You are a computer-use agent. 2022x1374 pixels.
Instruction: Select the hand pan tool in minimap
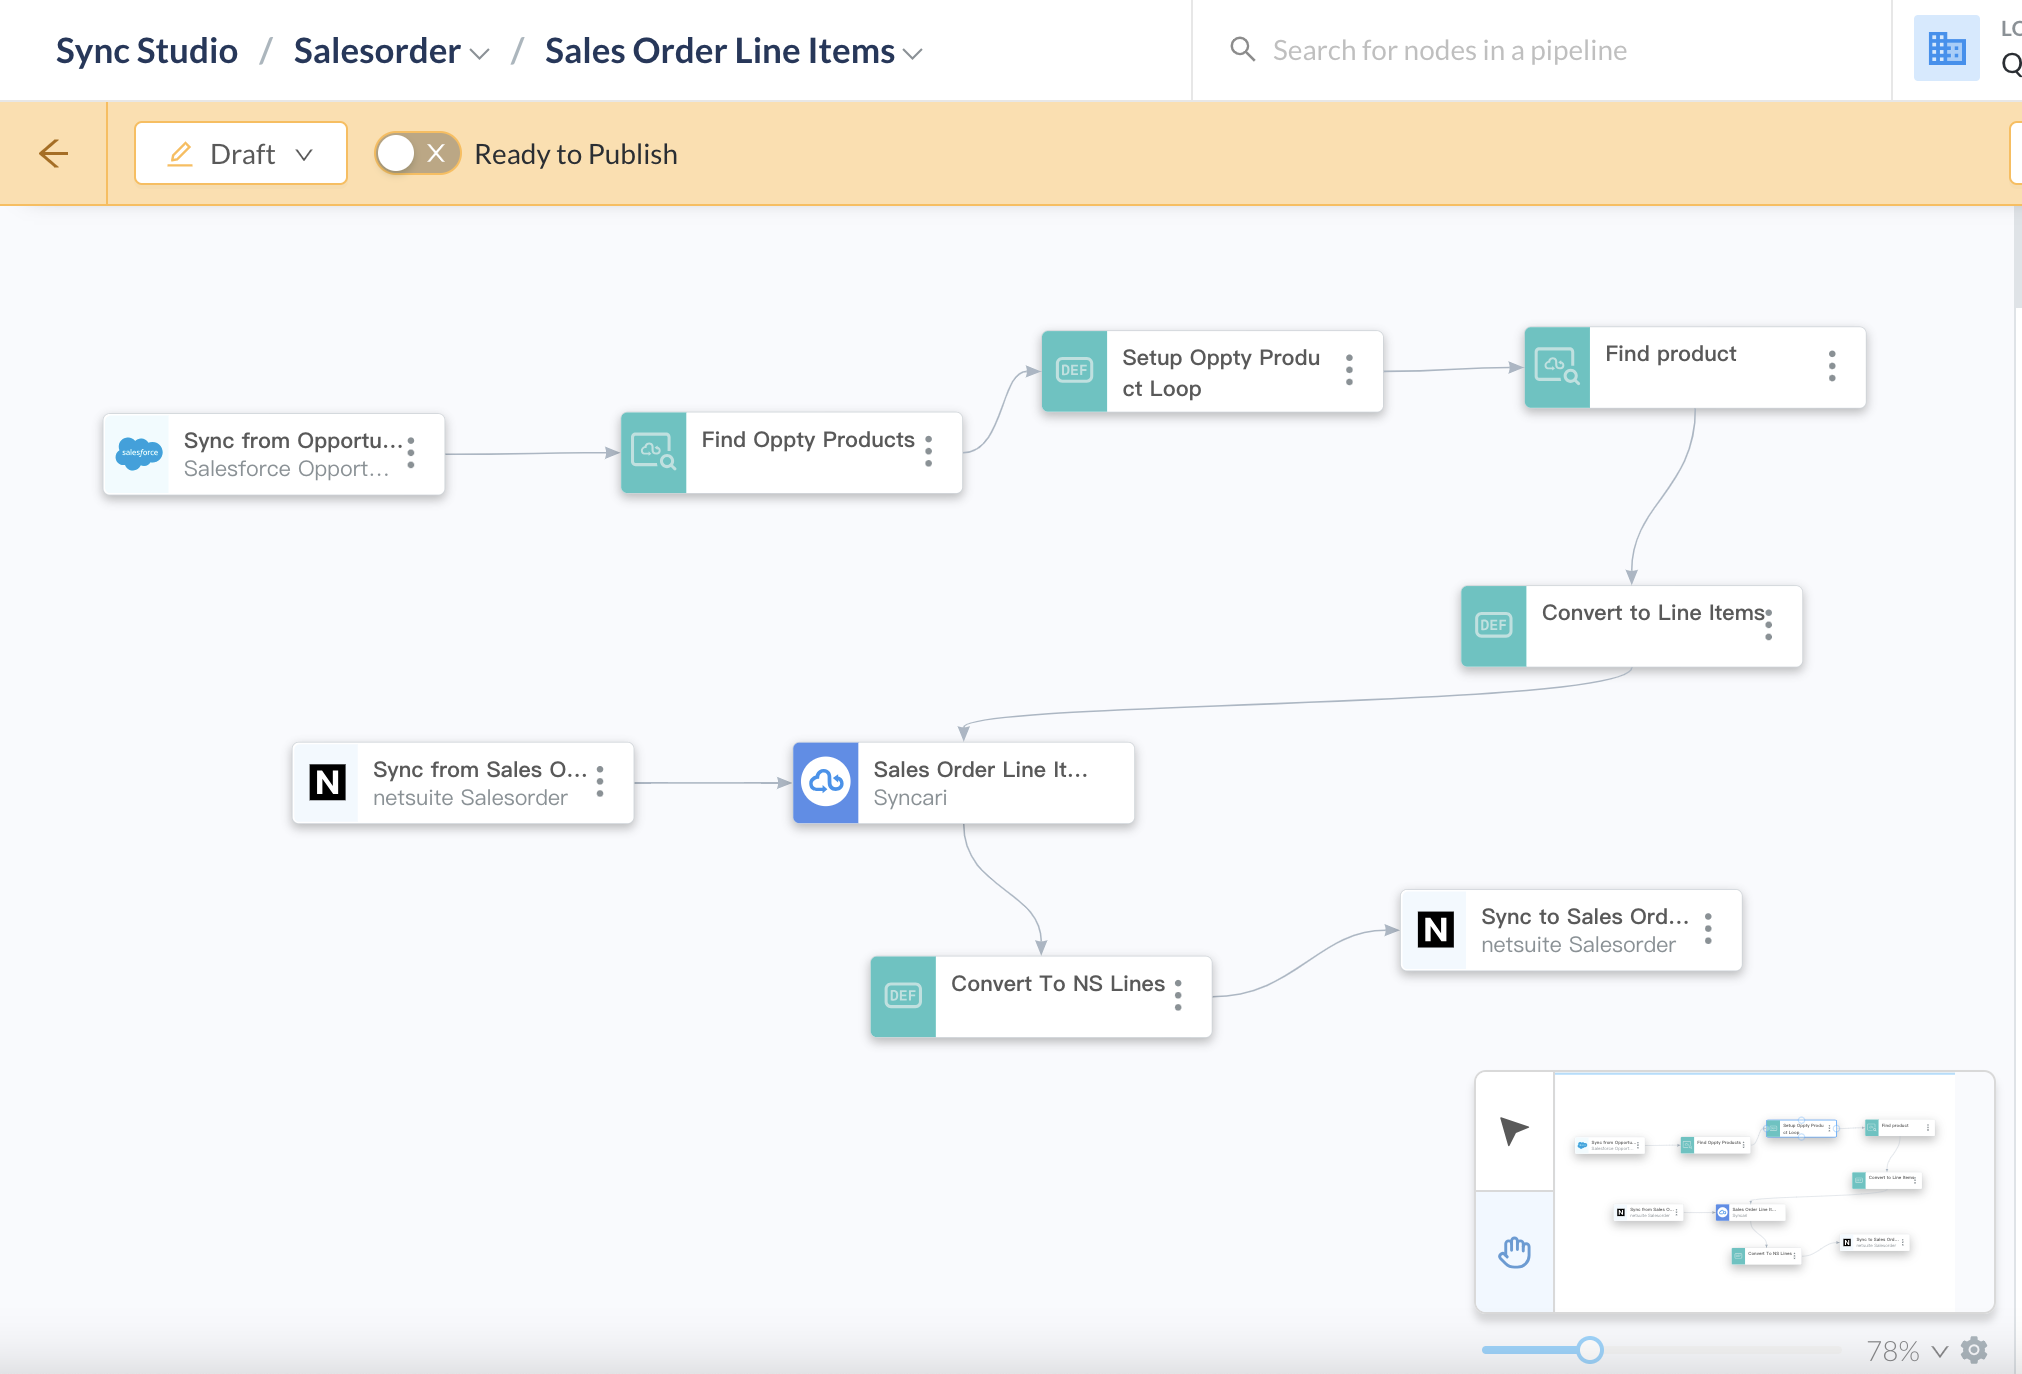(1514, 1251)
